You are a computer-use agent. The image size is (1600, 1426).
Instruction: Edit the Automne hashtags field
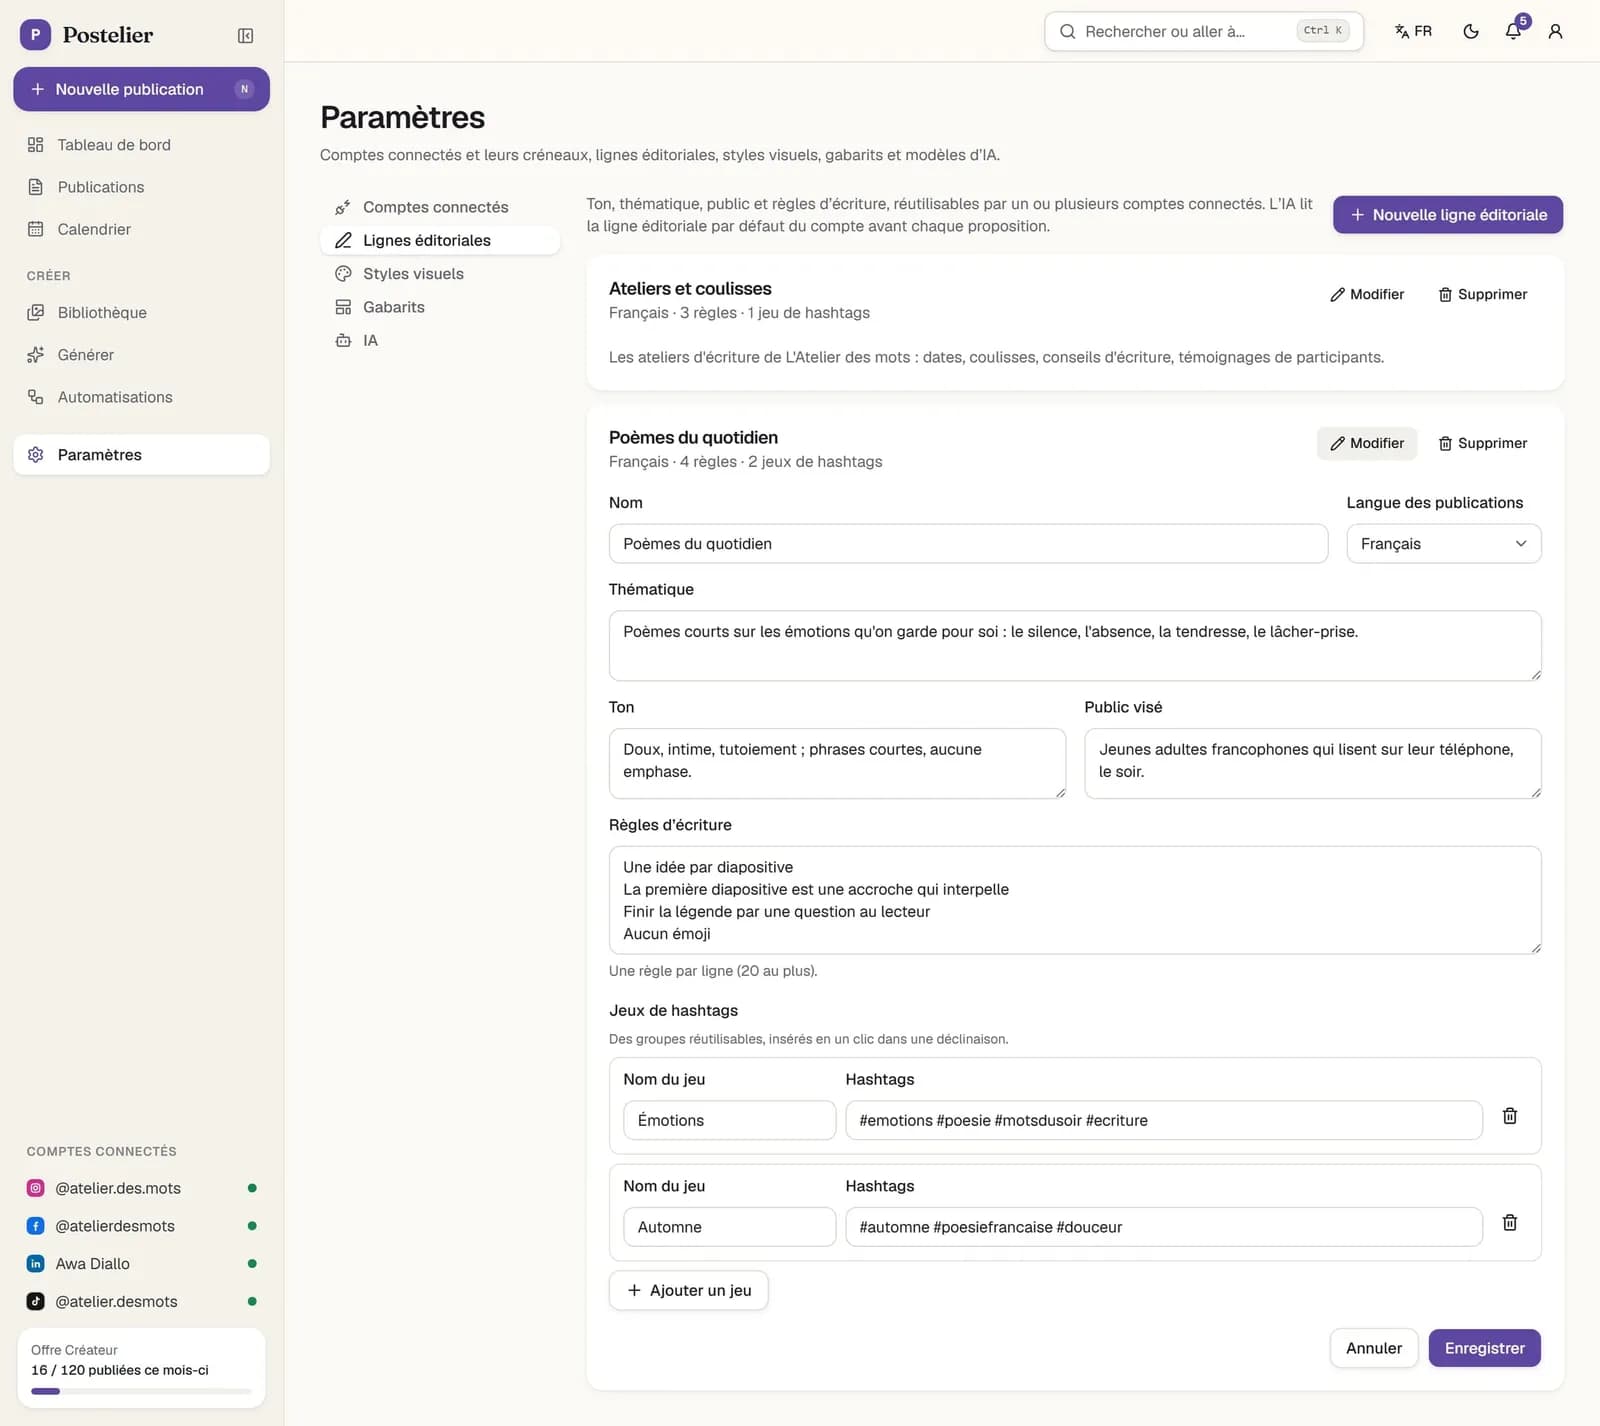[1163, 1227]
